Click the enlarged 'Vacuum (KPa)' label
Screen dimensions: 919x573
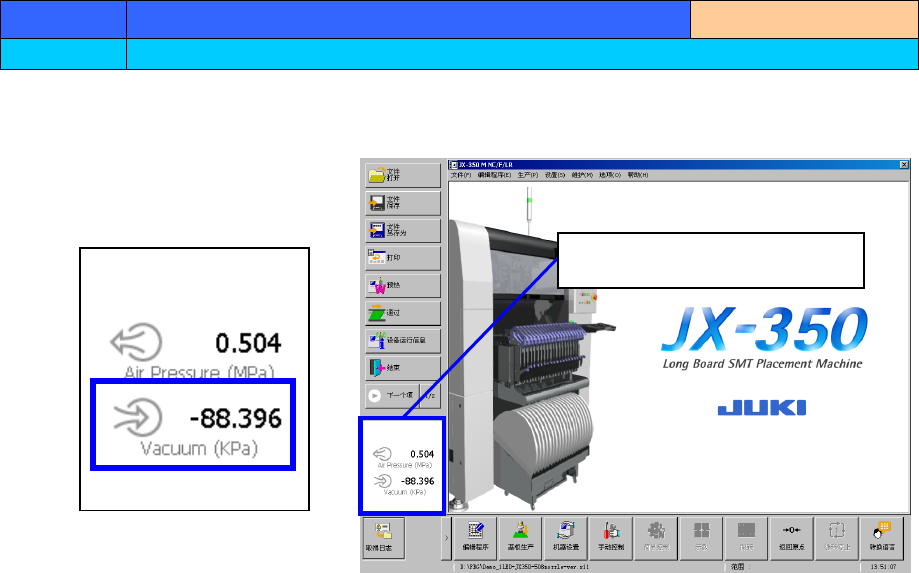(x=199, y=448)
